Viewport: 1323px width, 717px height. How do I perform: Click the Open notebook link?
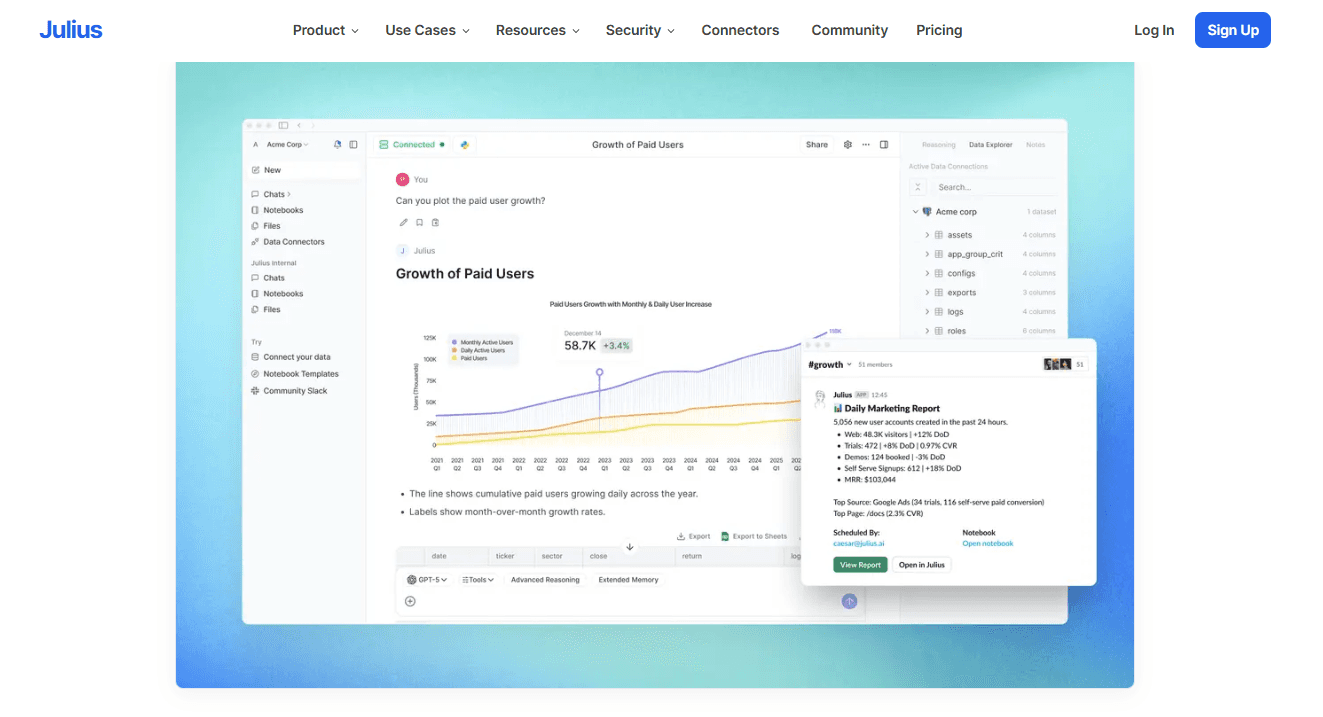[988, 544]
